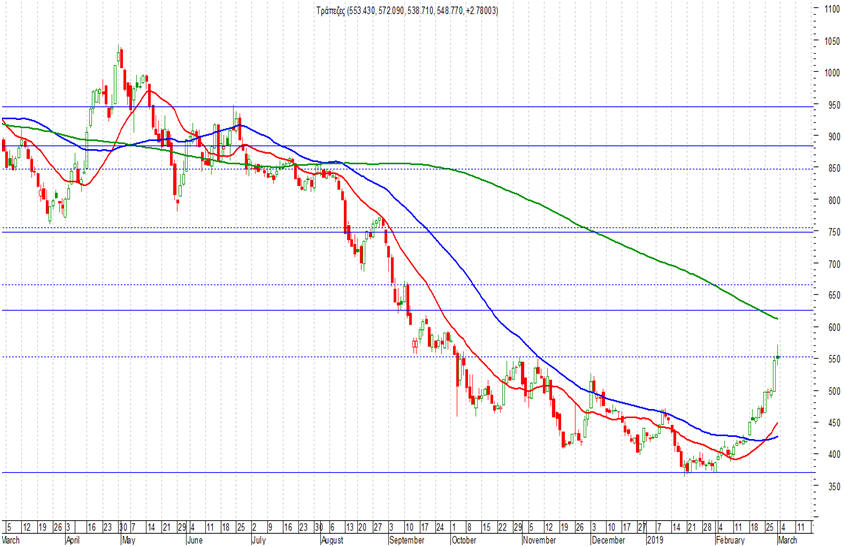Click the 850 price axis label

(834, 169)
